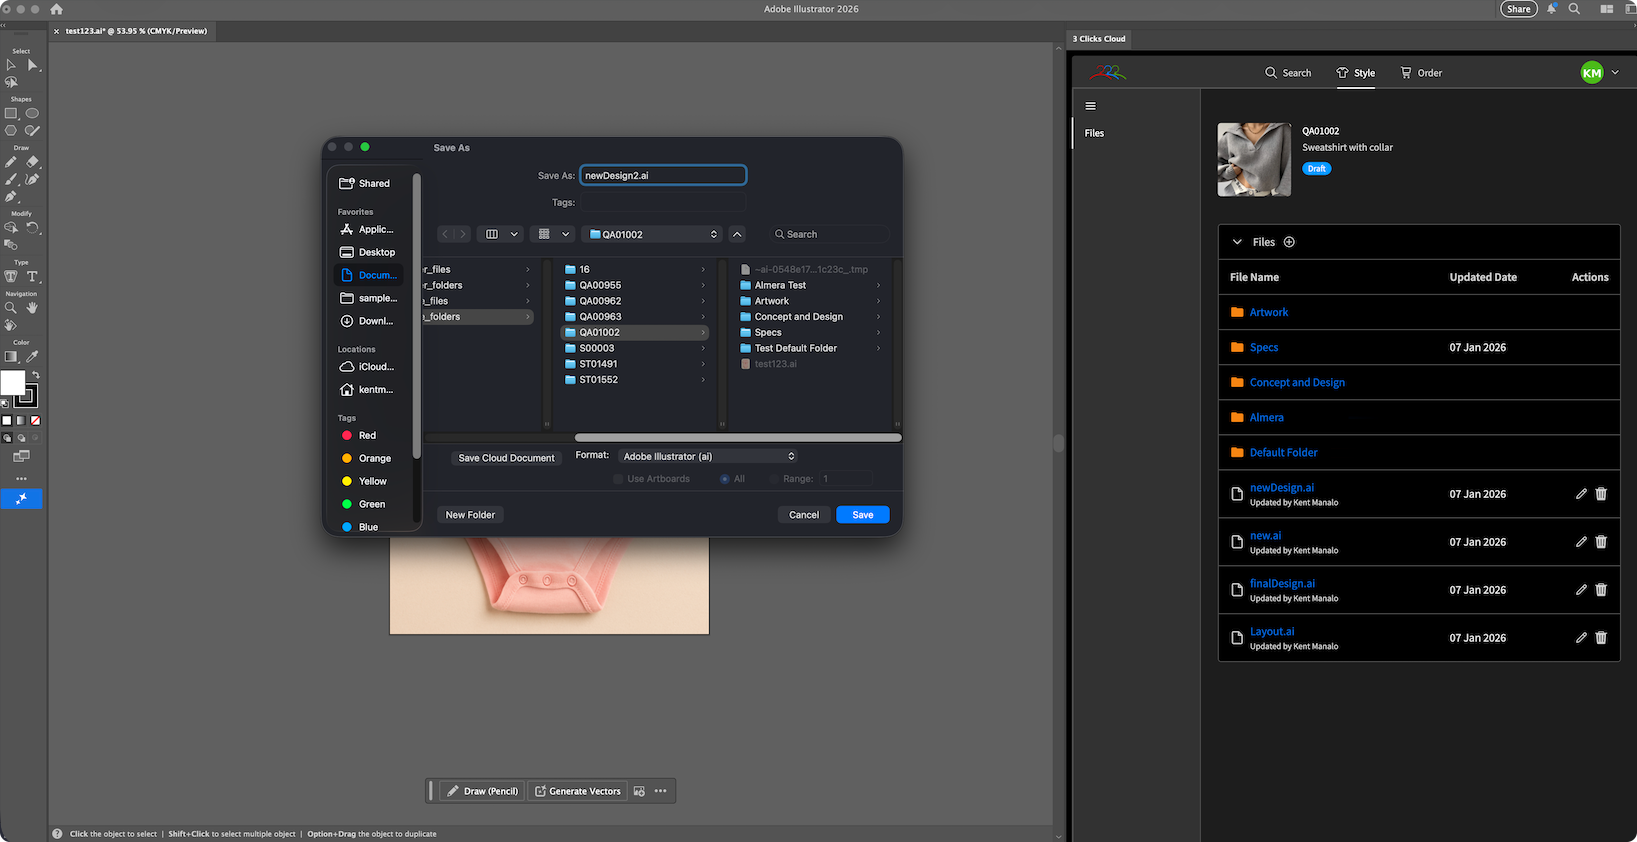1637x842 pixels.
Task: Edit the new.ai file with pencil icon
Action: [1581, 542]
